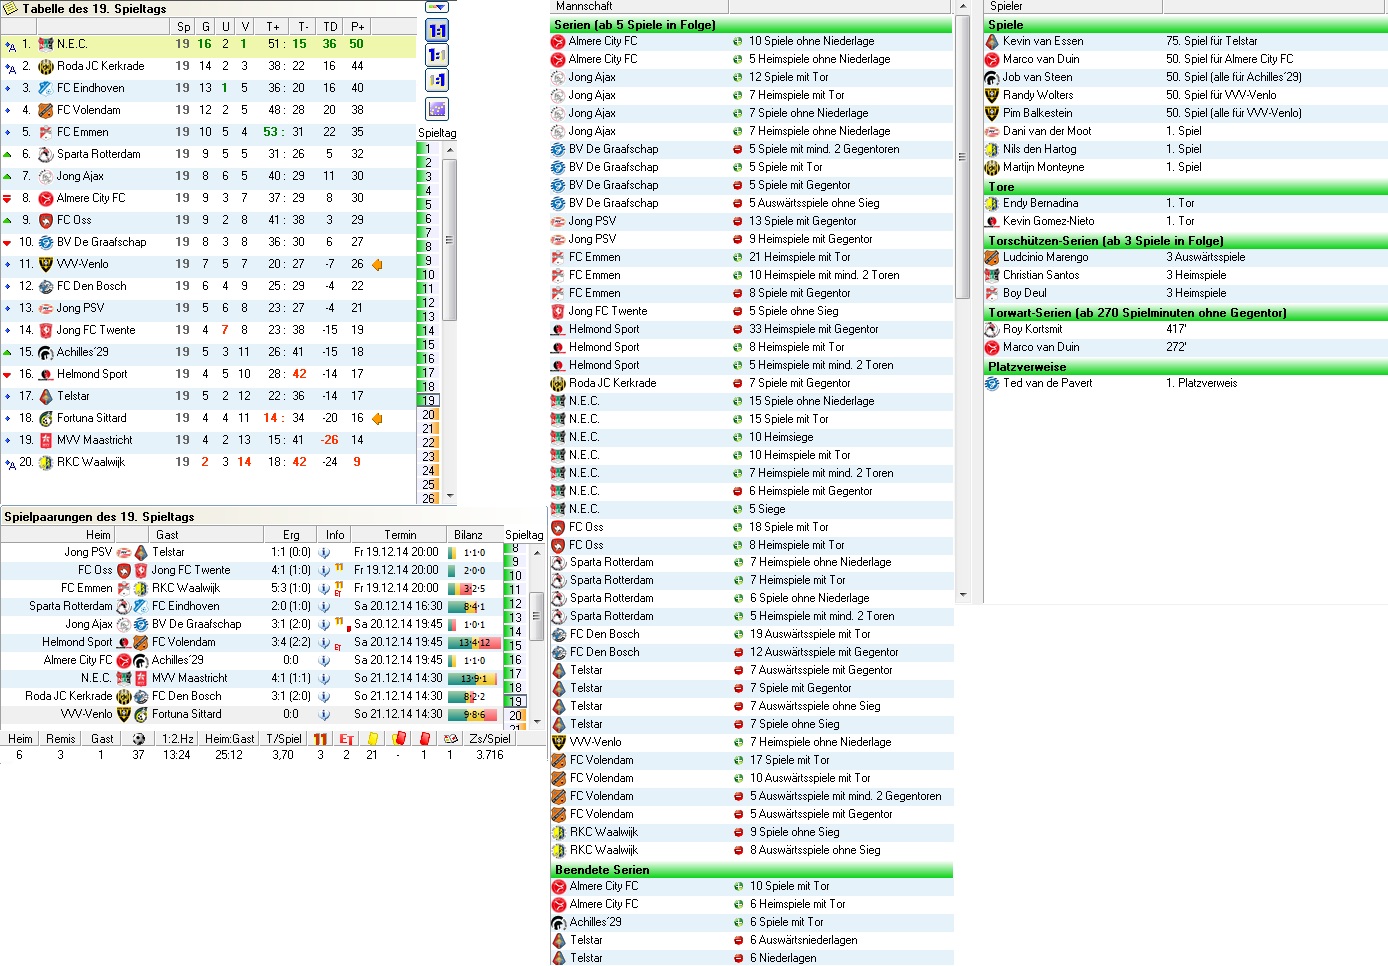Click the single red card icon in the statistics header
This screenshot has height=966, width=1388.
[424, 739]
